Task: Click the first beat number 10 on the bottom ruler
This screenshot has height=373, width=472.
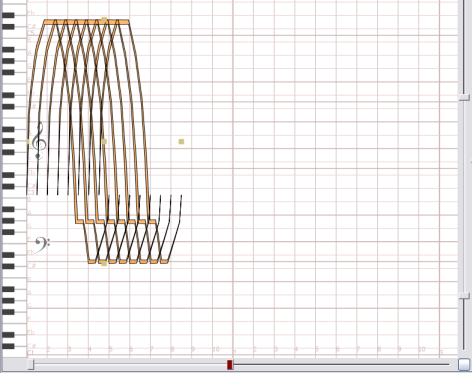Action: coord(216,349)
